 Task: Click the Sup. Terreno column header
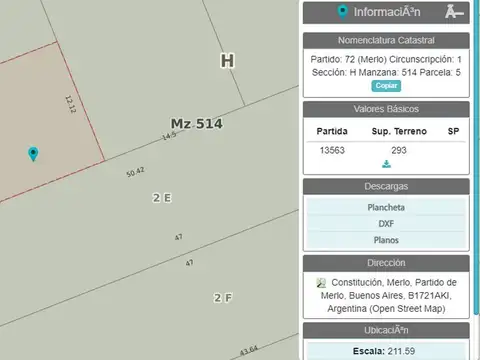click(x=399, y=131)
